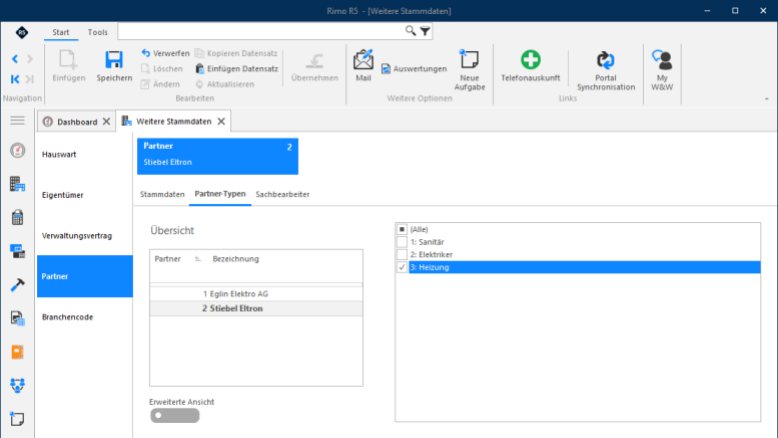Sort by the Bezeichnung column header
This screenshot has height=438, width=778.
click(236, 259)
